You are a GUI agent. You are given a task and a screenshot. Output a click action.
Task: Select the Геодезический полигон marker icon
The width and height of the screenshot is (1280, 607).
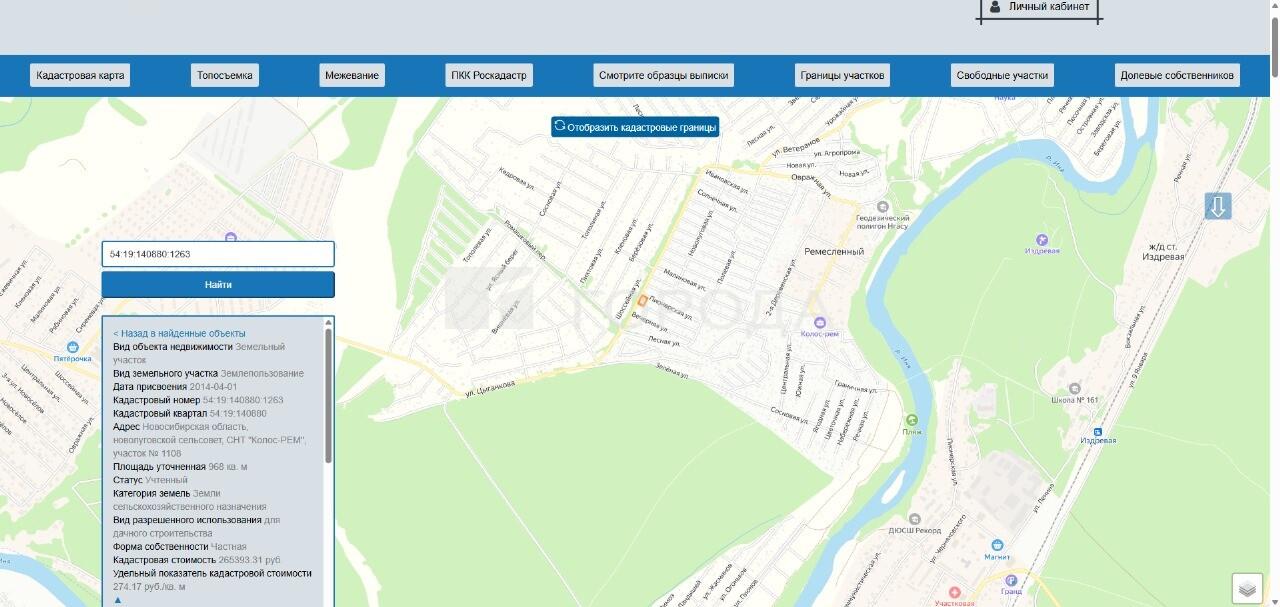pyautogui.click(x=882, y=207)
